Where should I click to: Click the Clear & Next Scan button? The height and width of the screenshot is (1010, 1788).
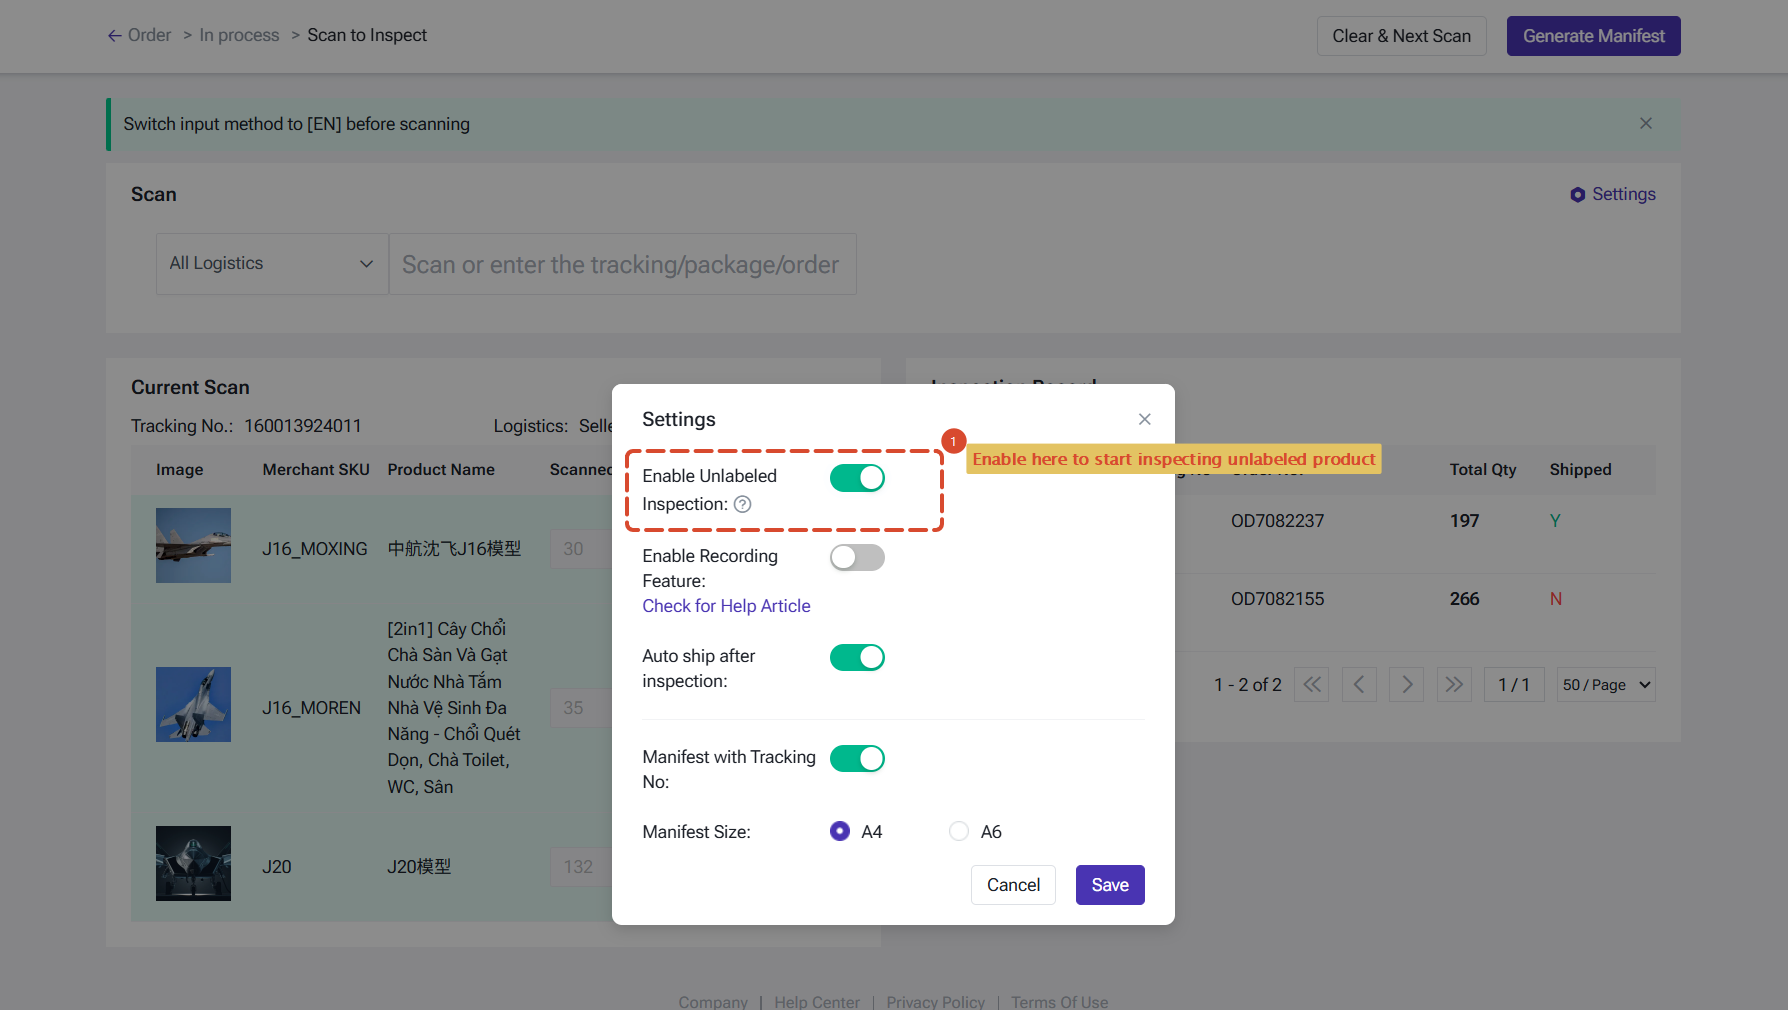coord(1401,36)
